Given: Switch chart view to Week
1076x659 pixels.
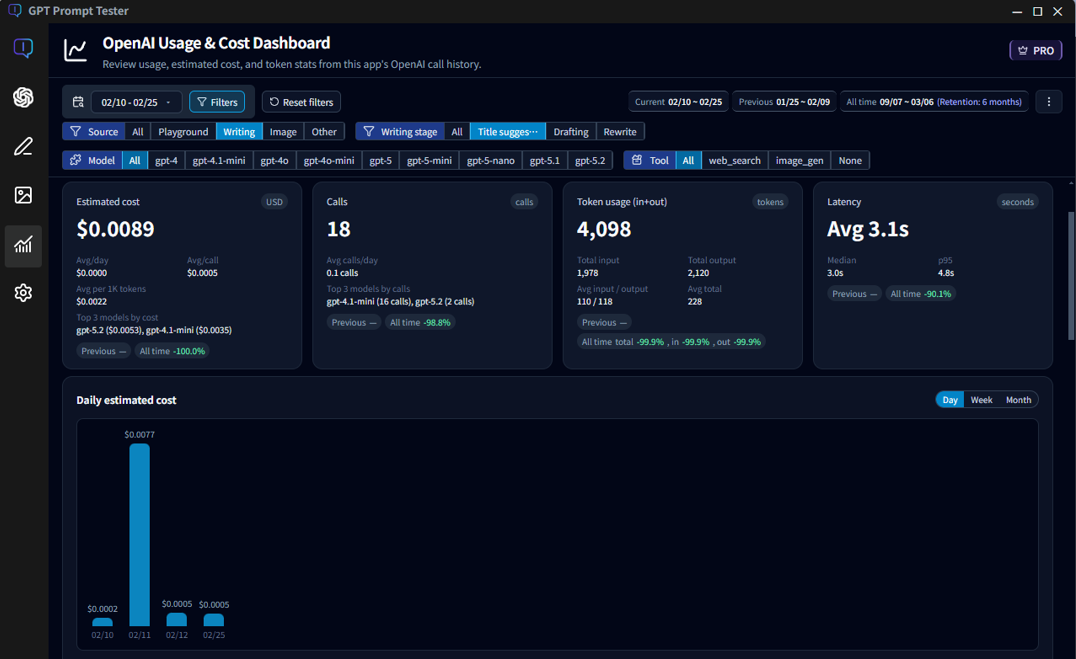Looking at the screenshot, I should pyautogui.click(x=981, y=399).
